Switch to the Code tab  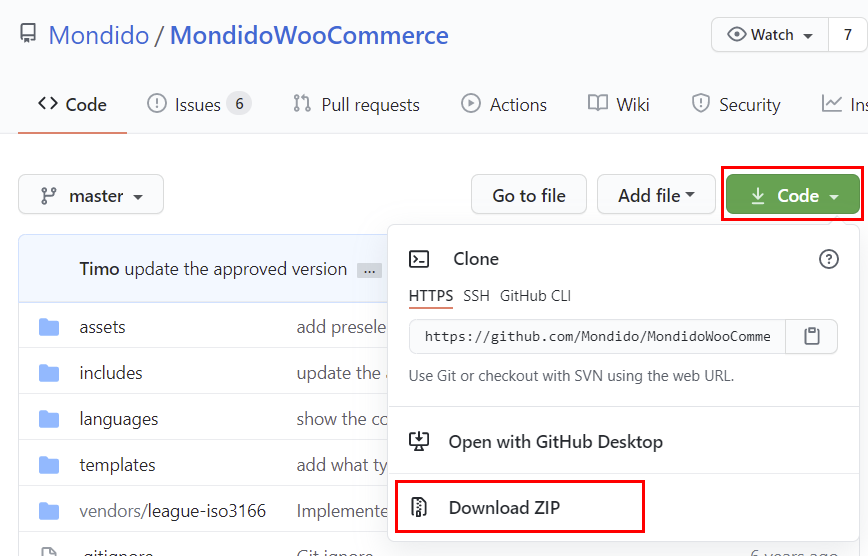pyautogui.click(x=72, y=105)
